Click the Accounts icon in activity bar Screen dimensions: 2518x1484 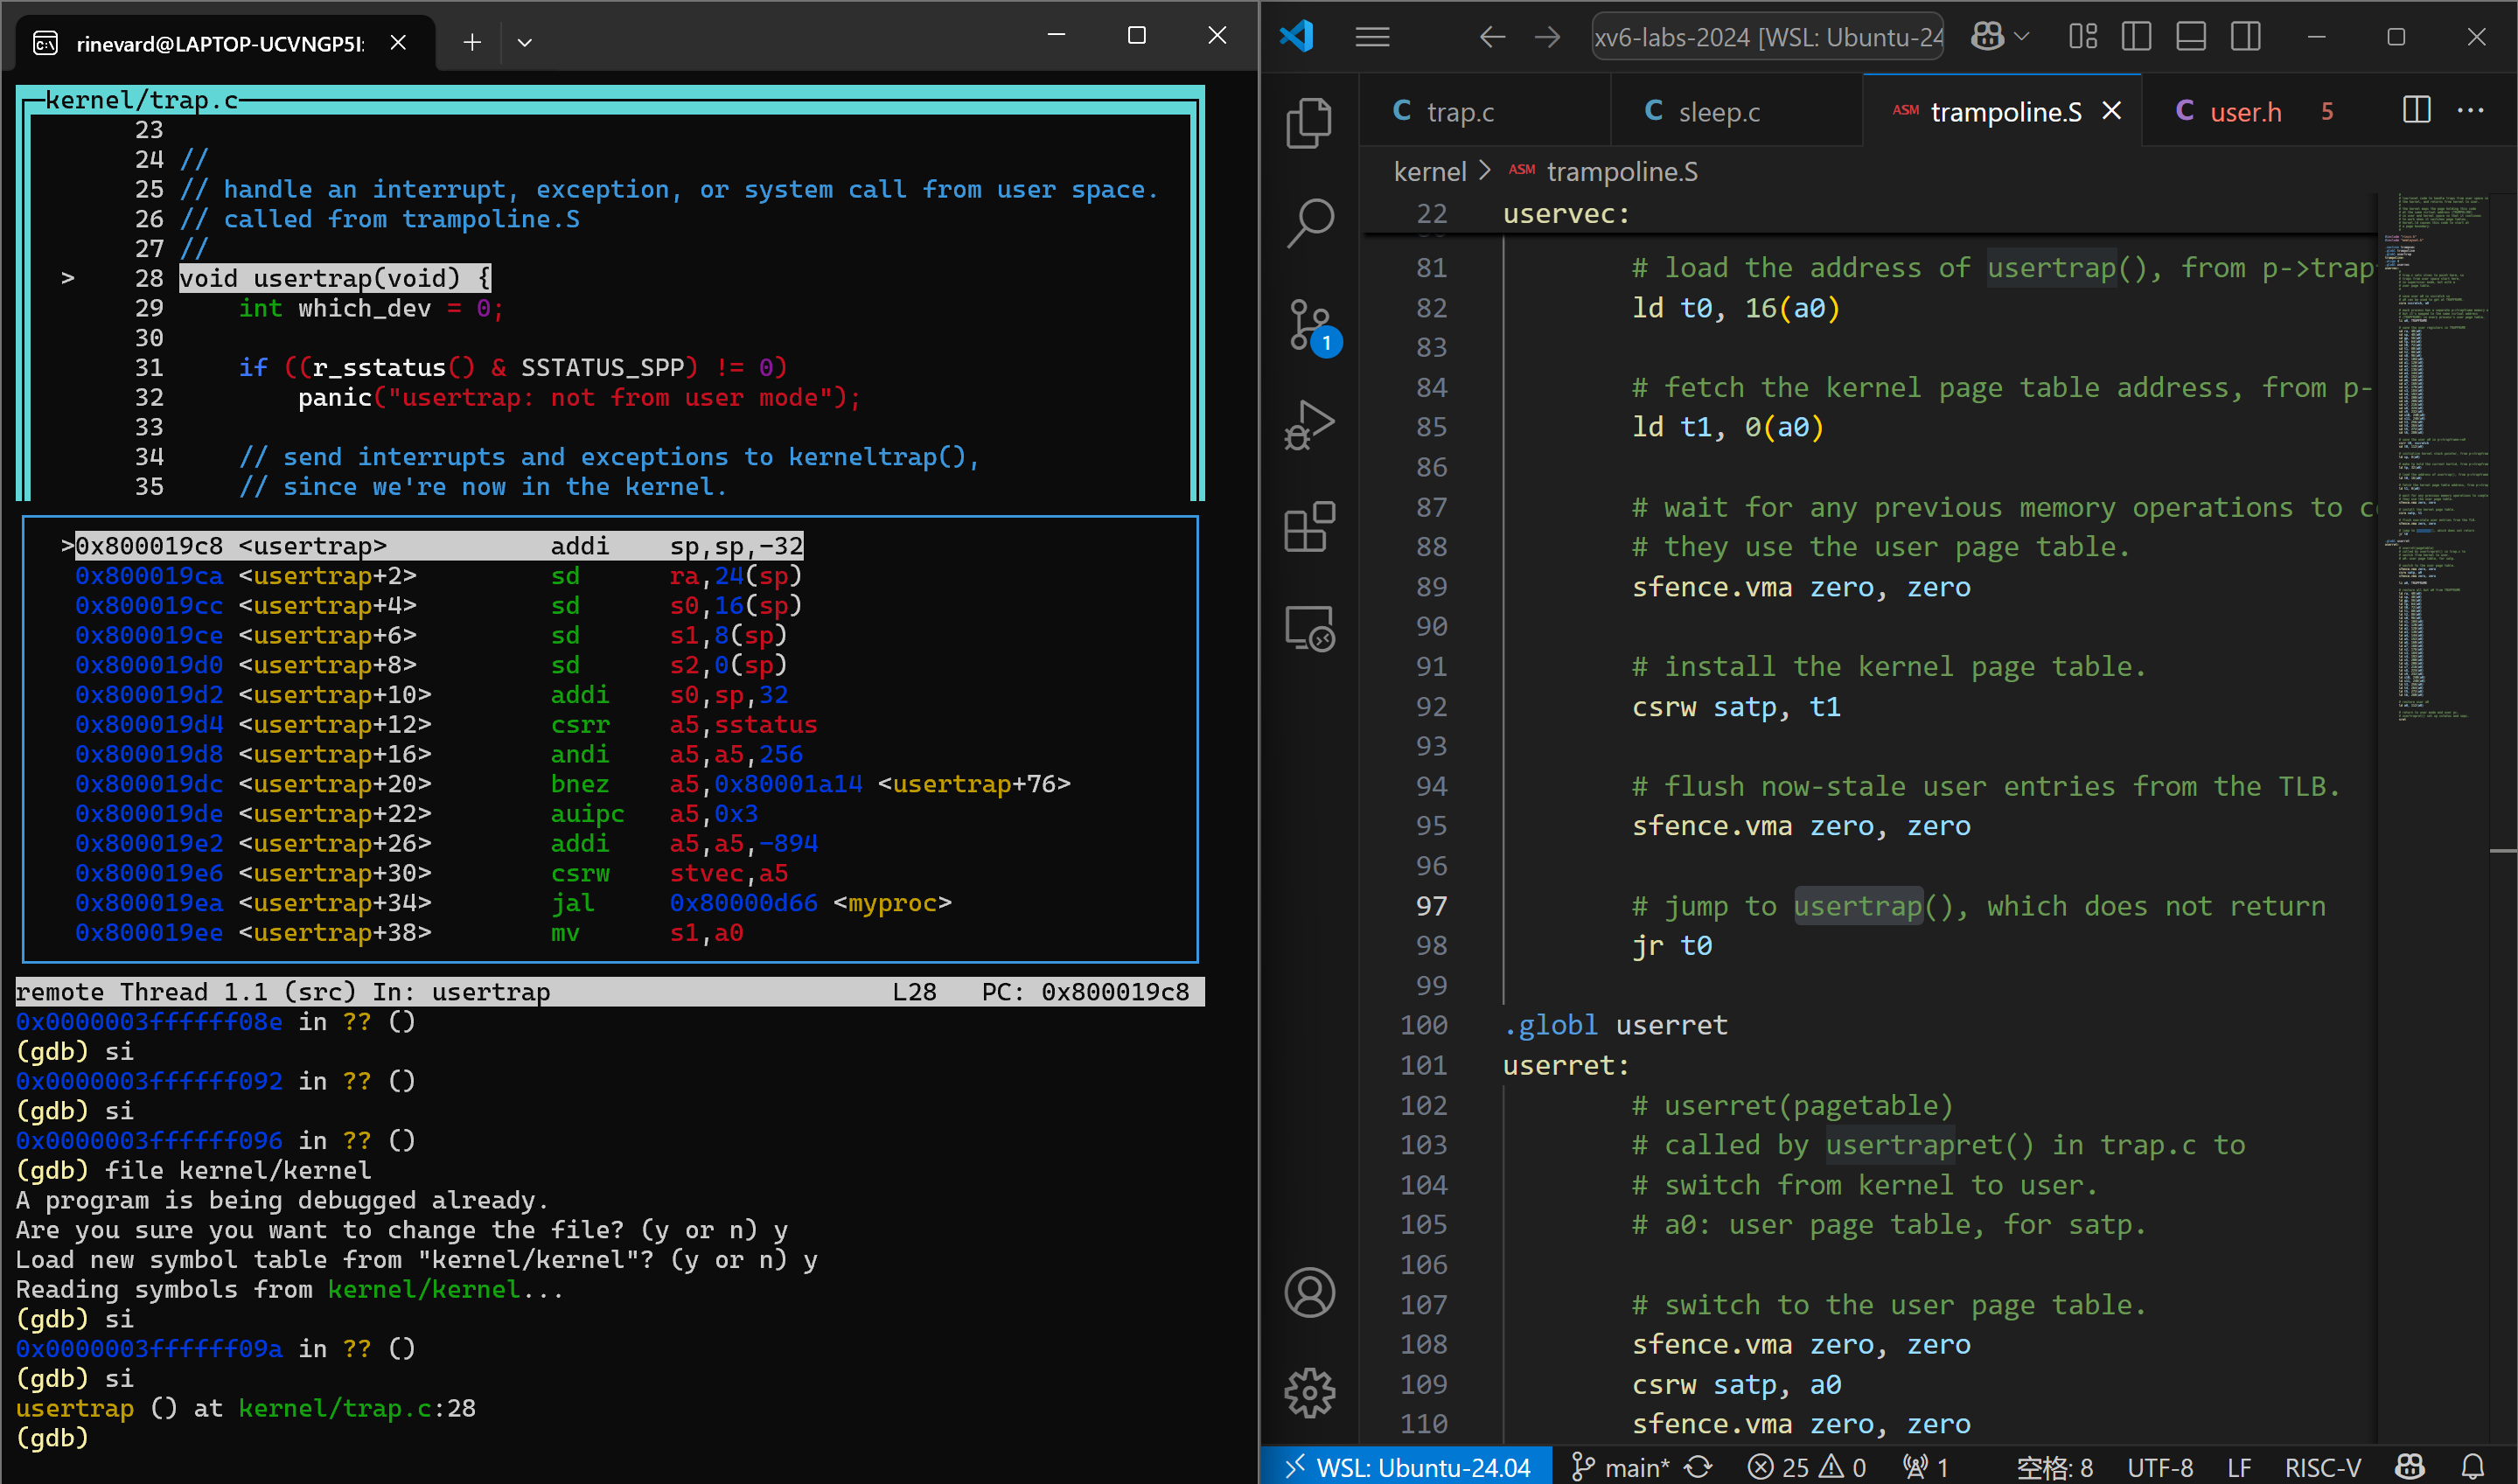pyautogui.click(x=1308, y=1292)
